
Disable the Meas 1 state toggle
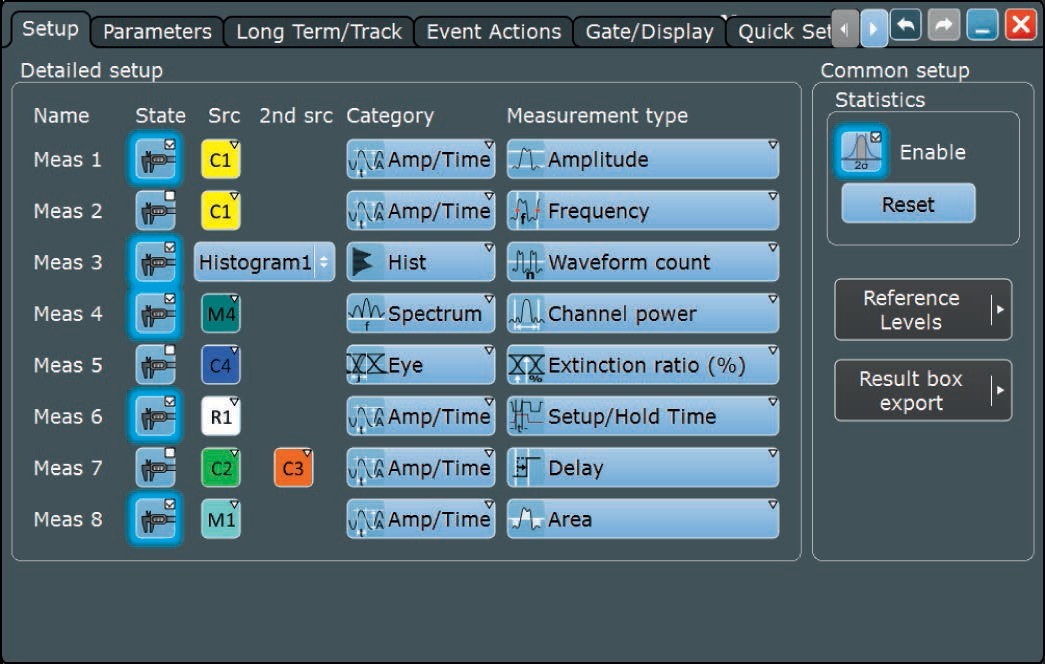[x=157, y=160]
